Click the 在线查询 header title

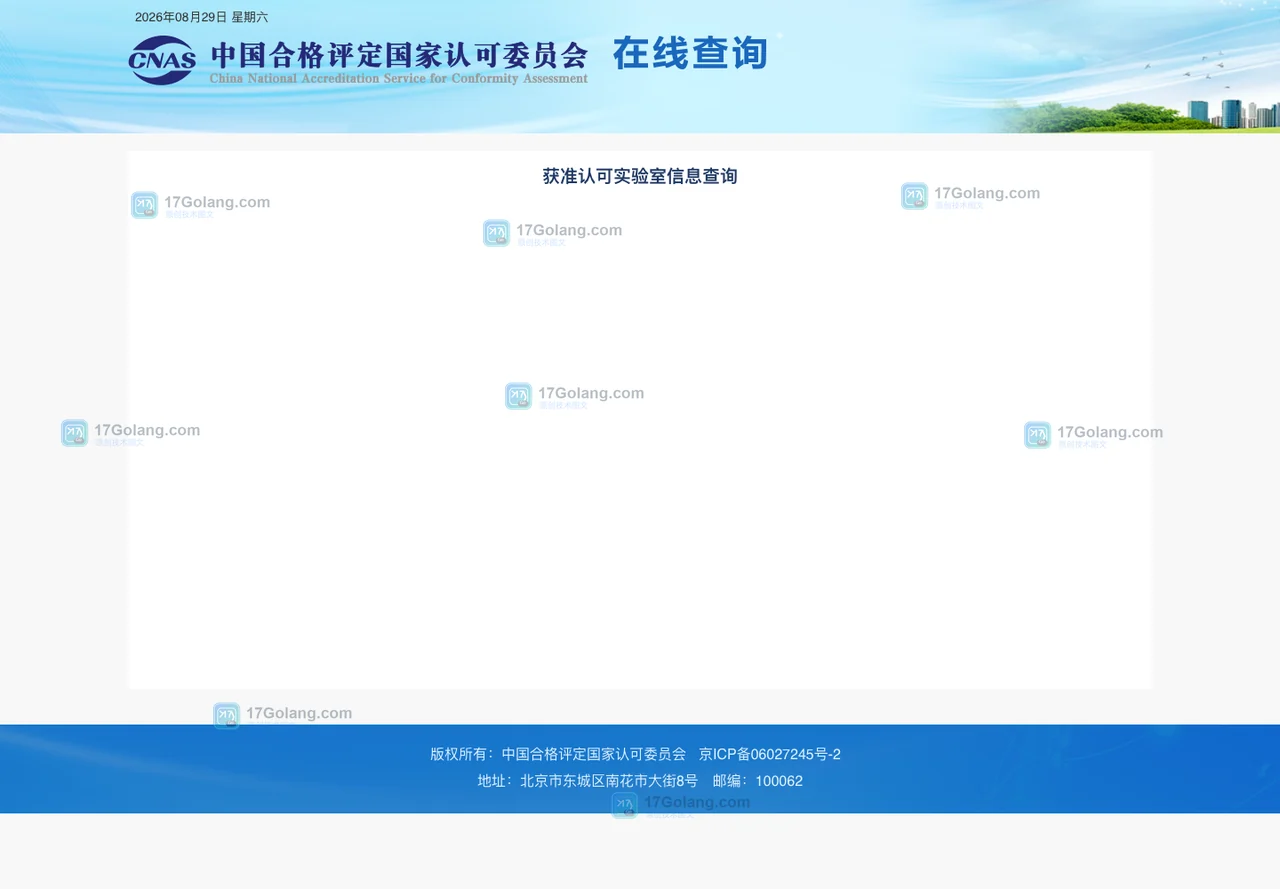(690, 54)
